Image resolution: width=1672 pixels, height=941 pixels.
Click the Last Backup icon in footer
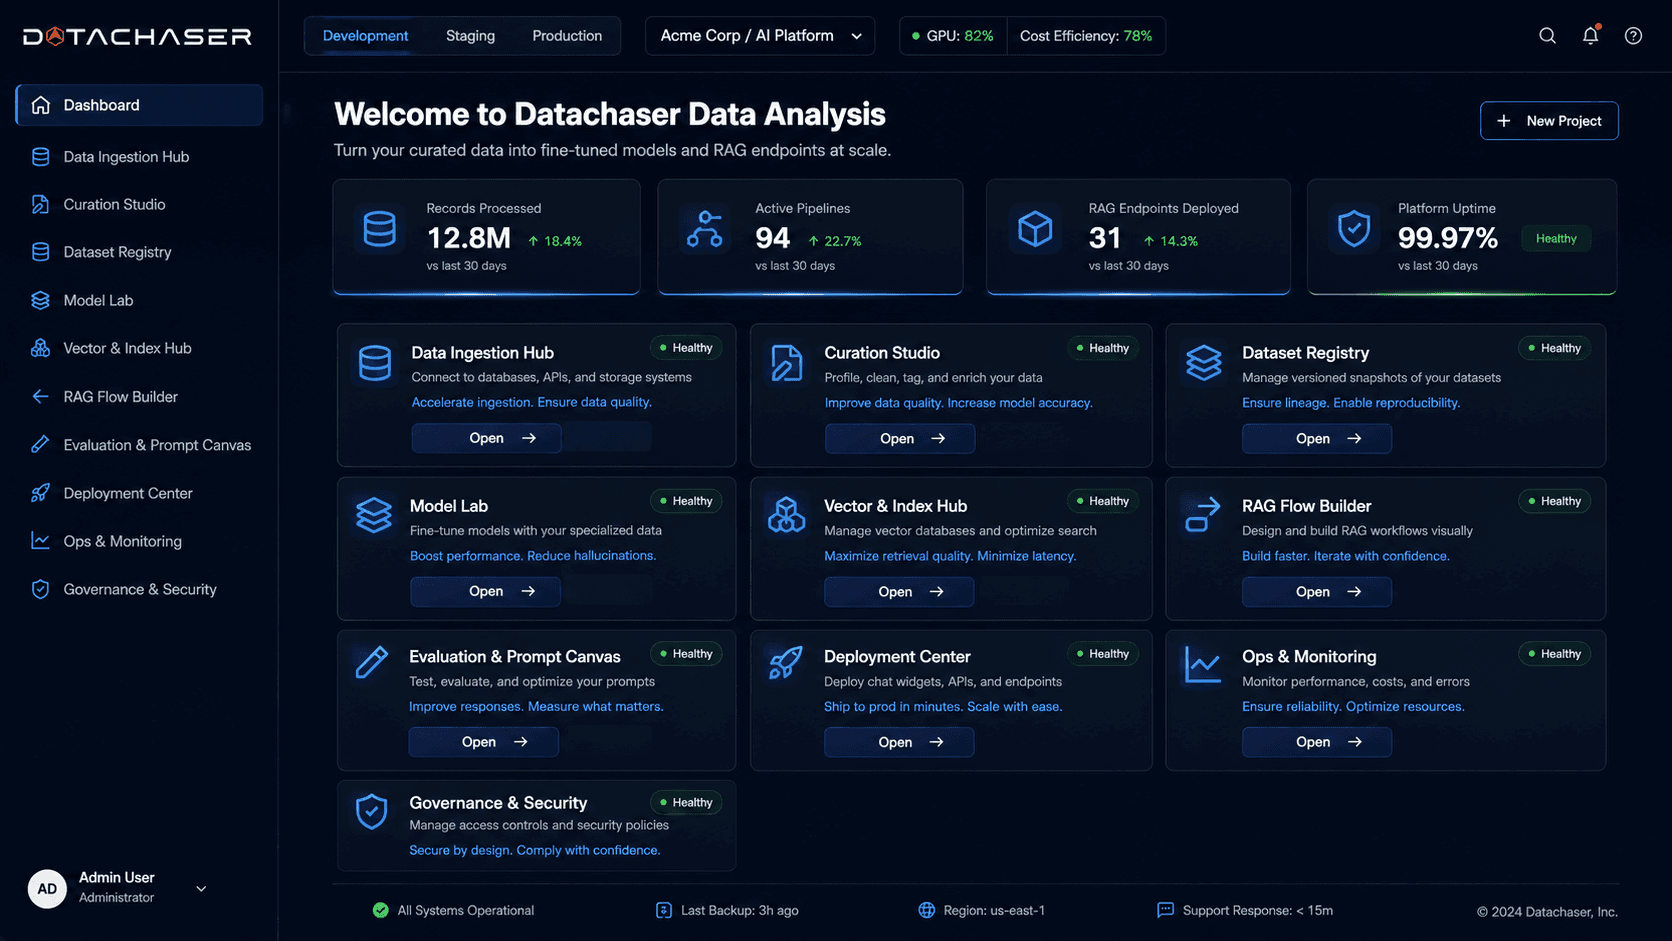point(664,910)
